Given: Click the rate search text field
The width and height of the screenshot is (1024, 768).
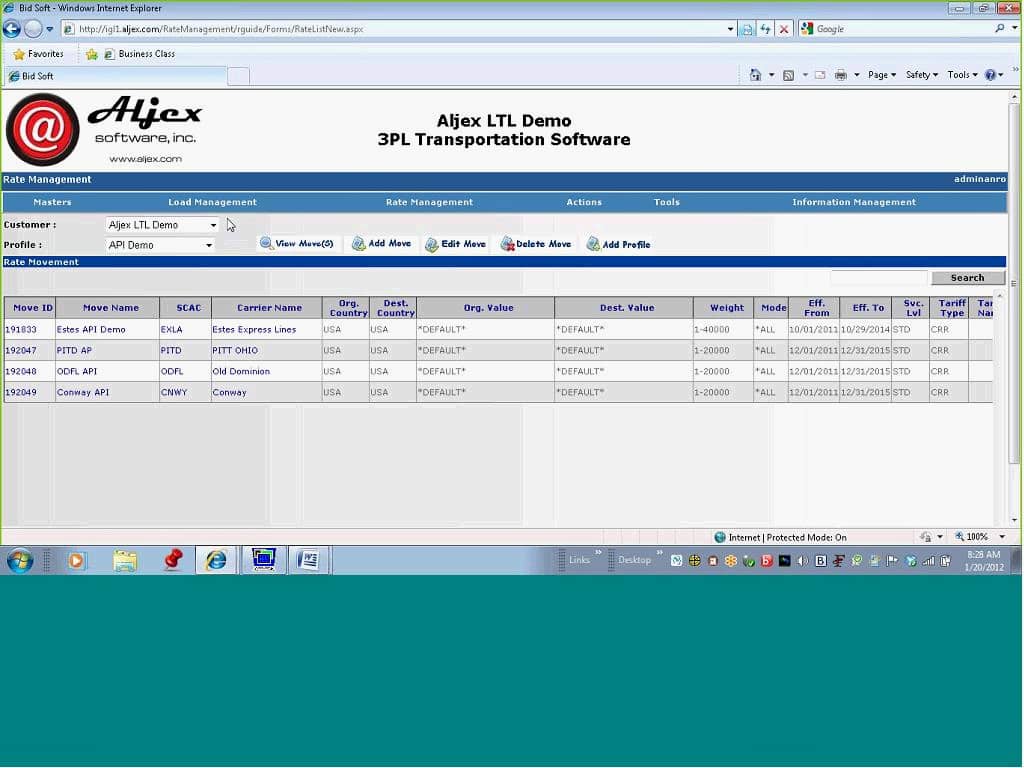Looking at the screenshot, I should tap(879, 278).
